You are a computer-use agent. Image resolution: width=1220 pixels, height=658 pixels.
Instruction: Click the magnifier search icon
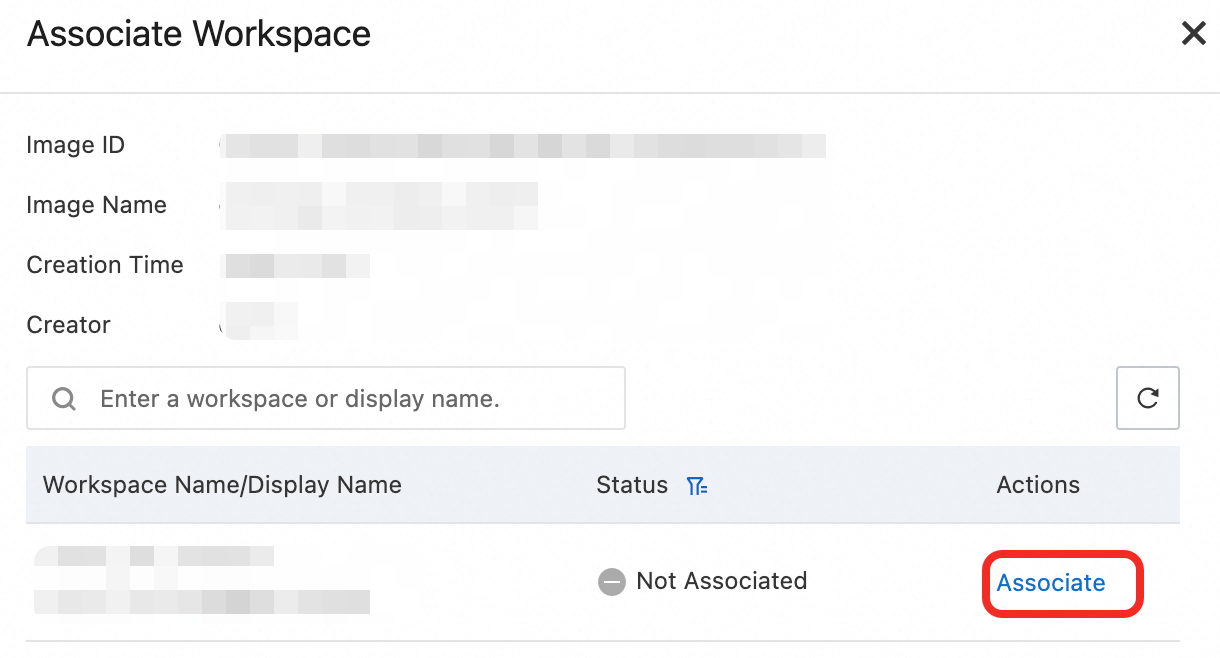click(65, 399)
